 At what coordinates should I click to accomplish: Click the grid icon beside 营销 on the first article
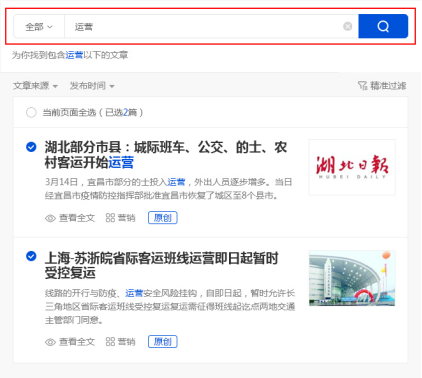[110, 218]
